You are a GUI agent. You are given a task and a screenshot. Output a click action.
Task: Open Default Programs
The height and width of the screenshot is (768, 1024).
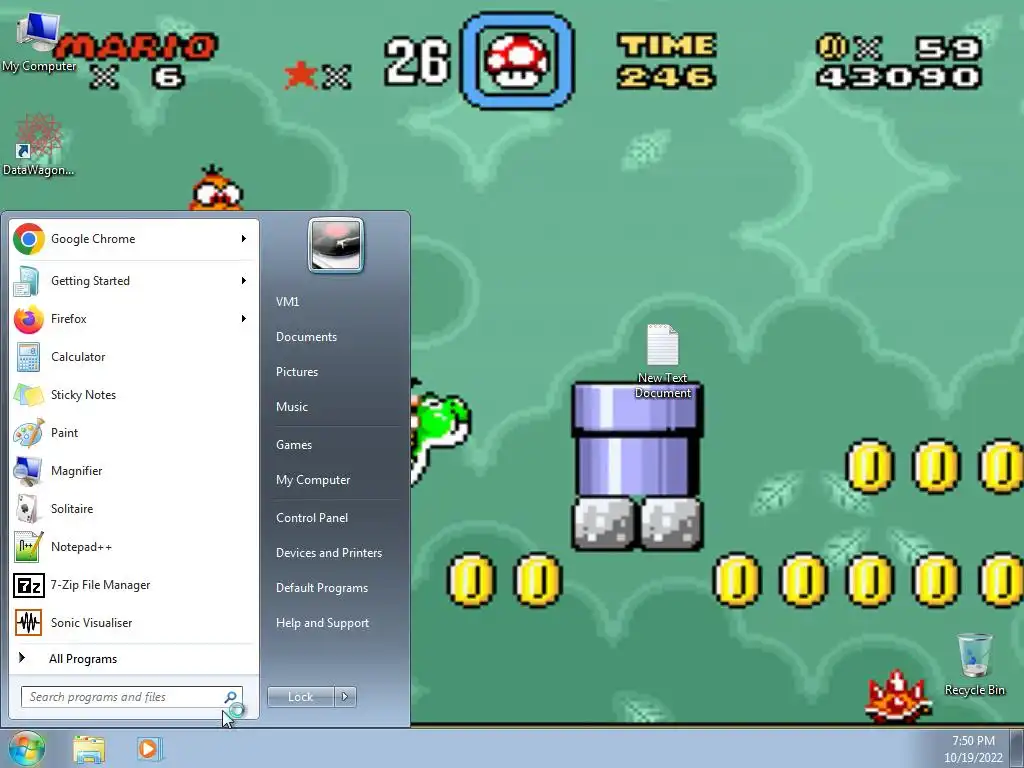point(322,588)
